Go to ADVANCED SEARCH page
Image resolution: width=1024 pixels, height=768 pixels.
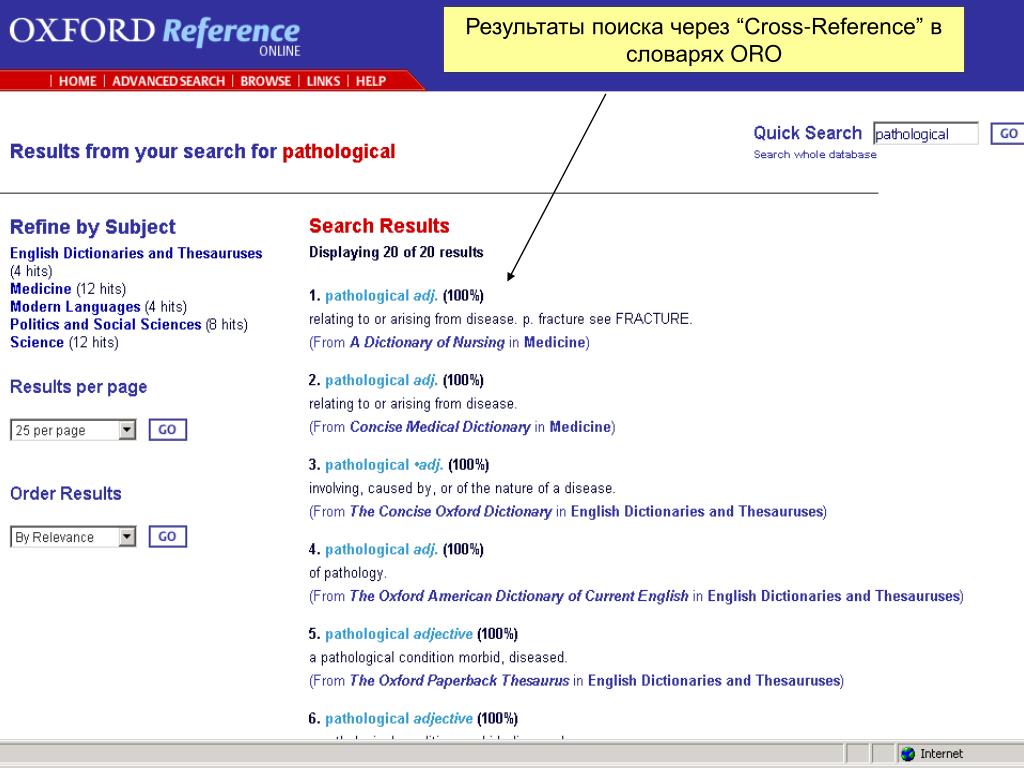pos(168,81)
